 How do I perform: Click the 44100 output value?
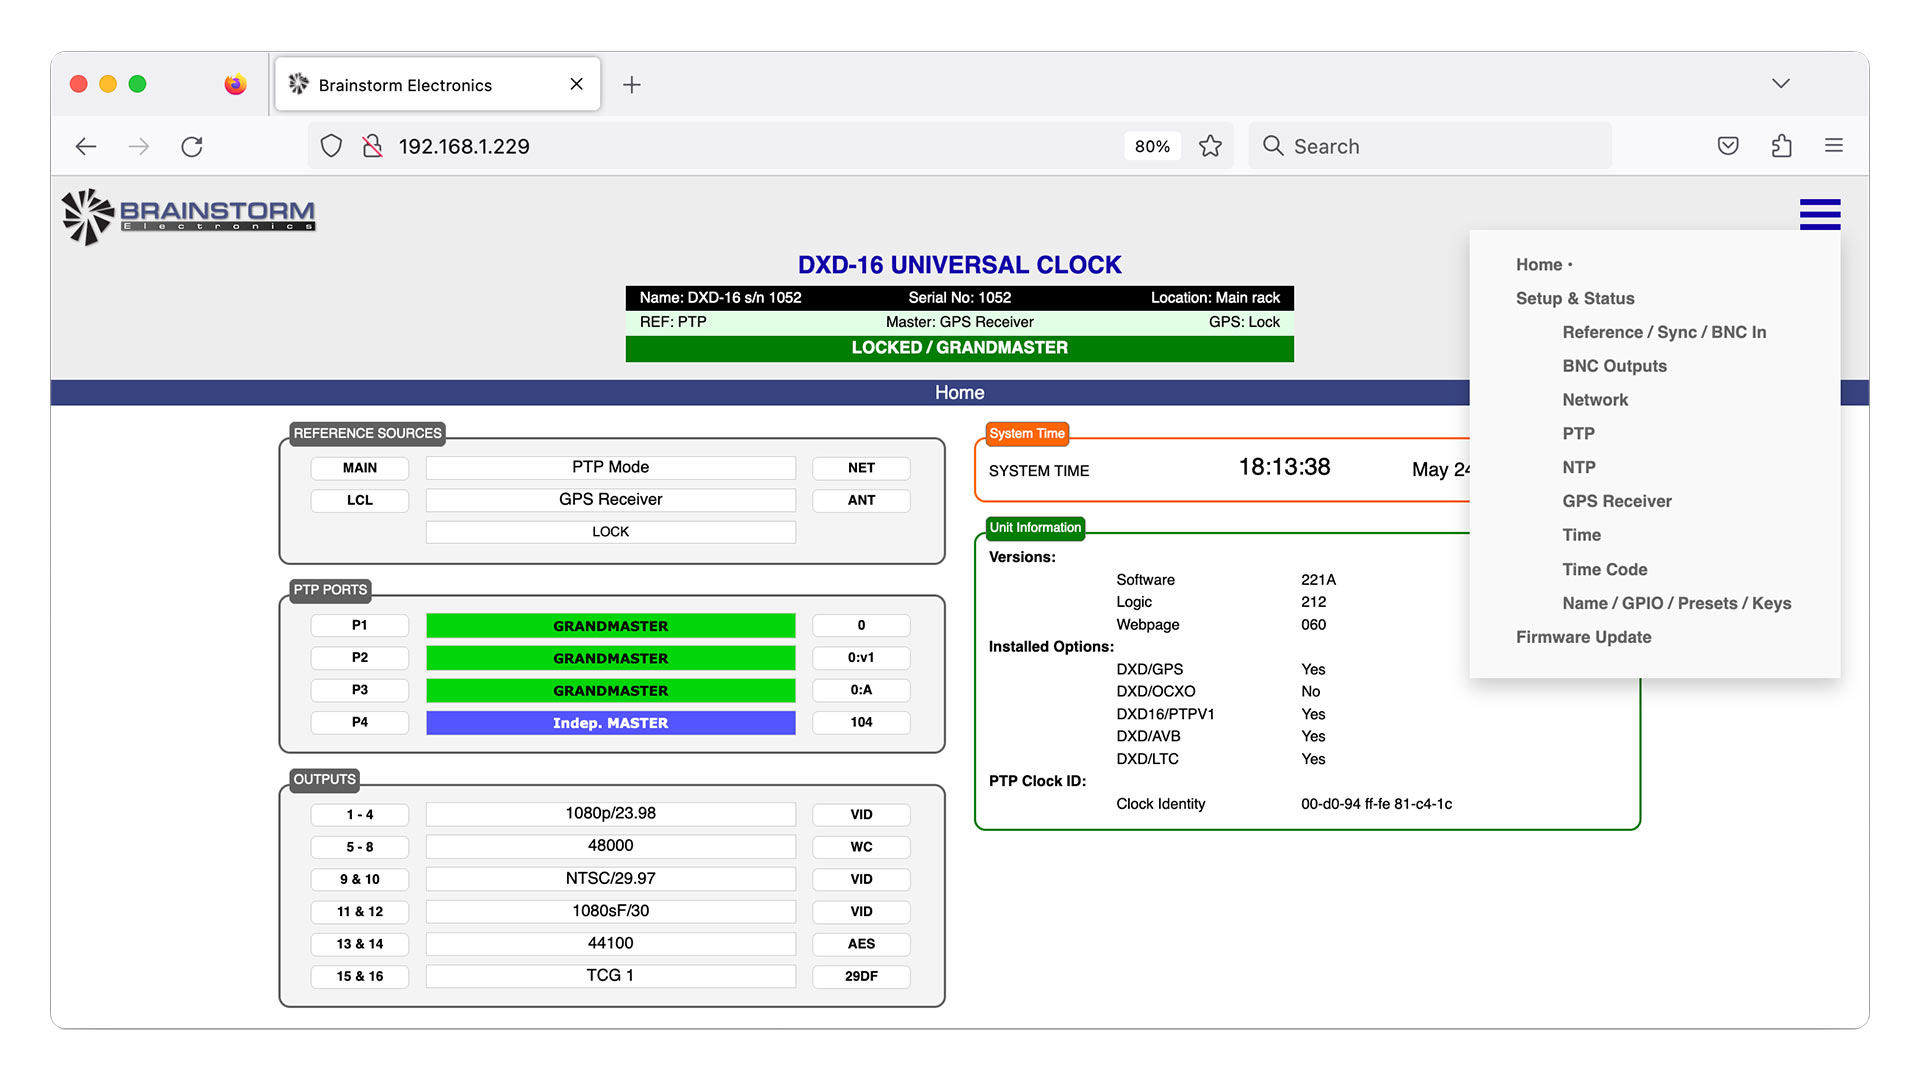click(x=611, y=943)
